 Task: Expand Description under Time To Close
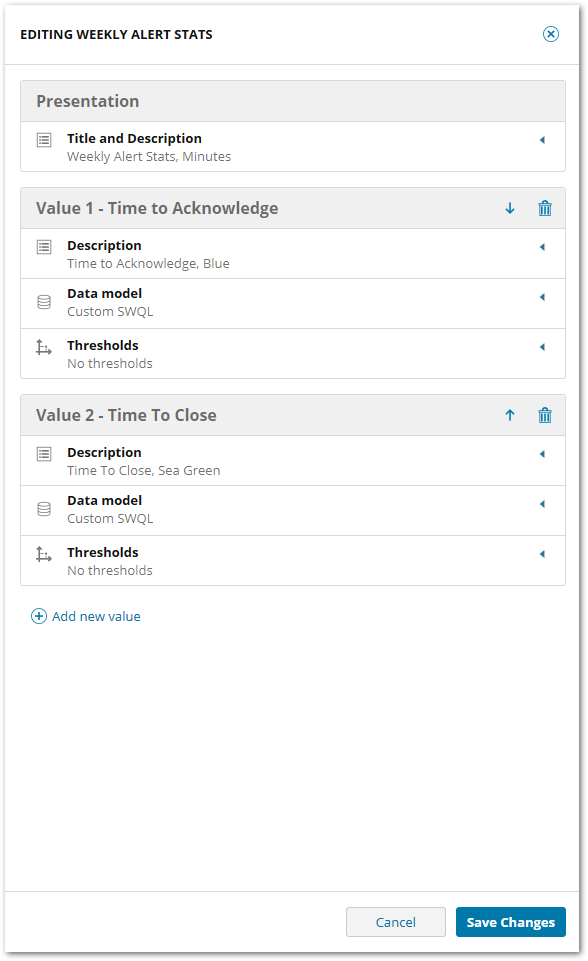[x=542, y=454]
